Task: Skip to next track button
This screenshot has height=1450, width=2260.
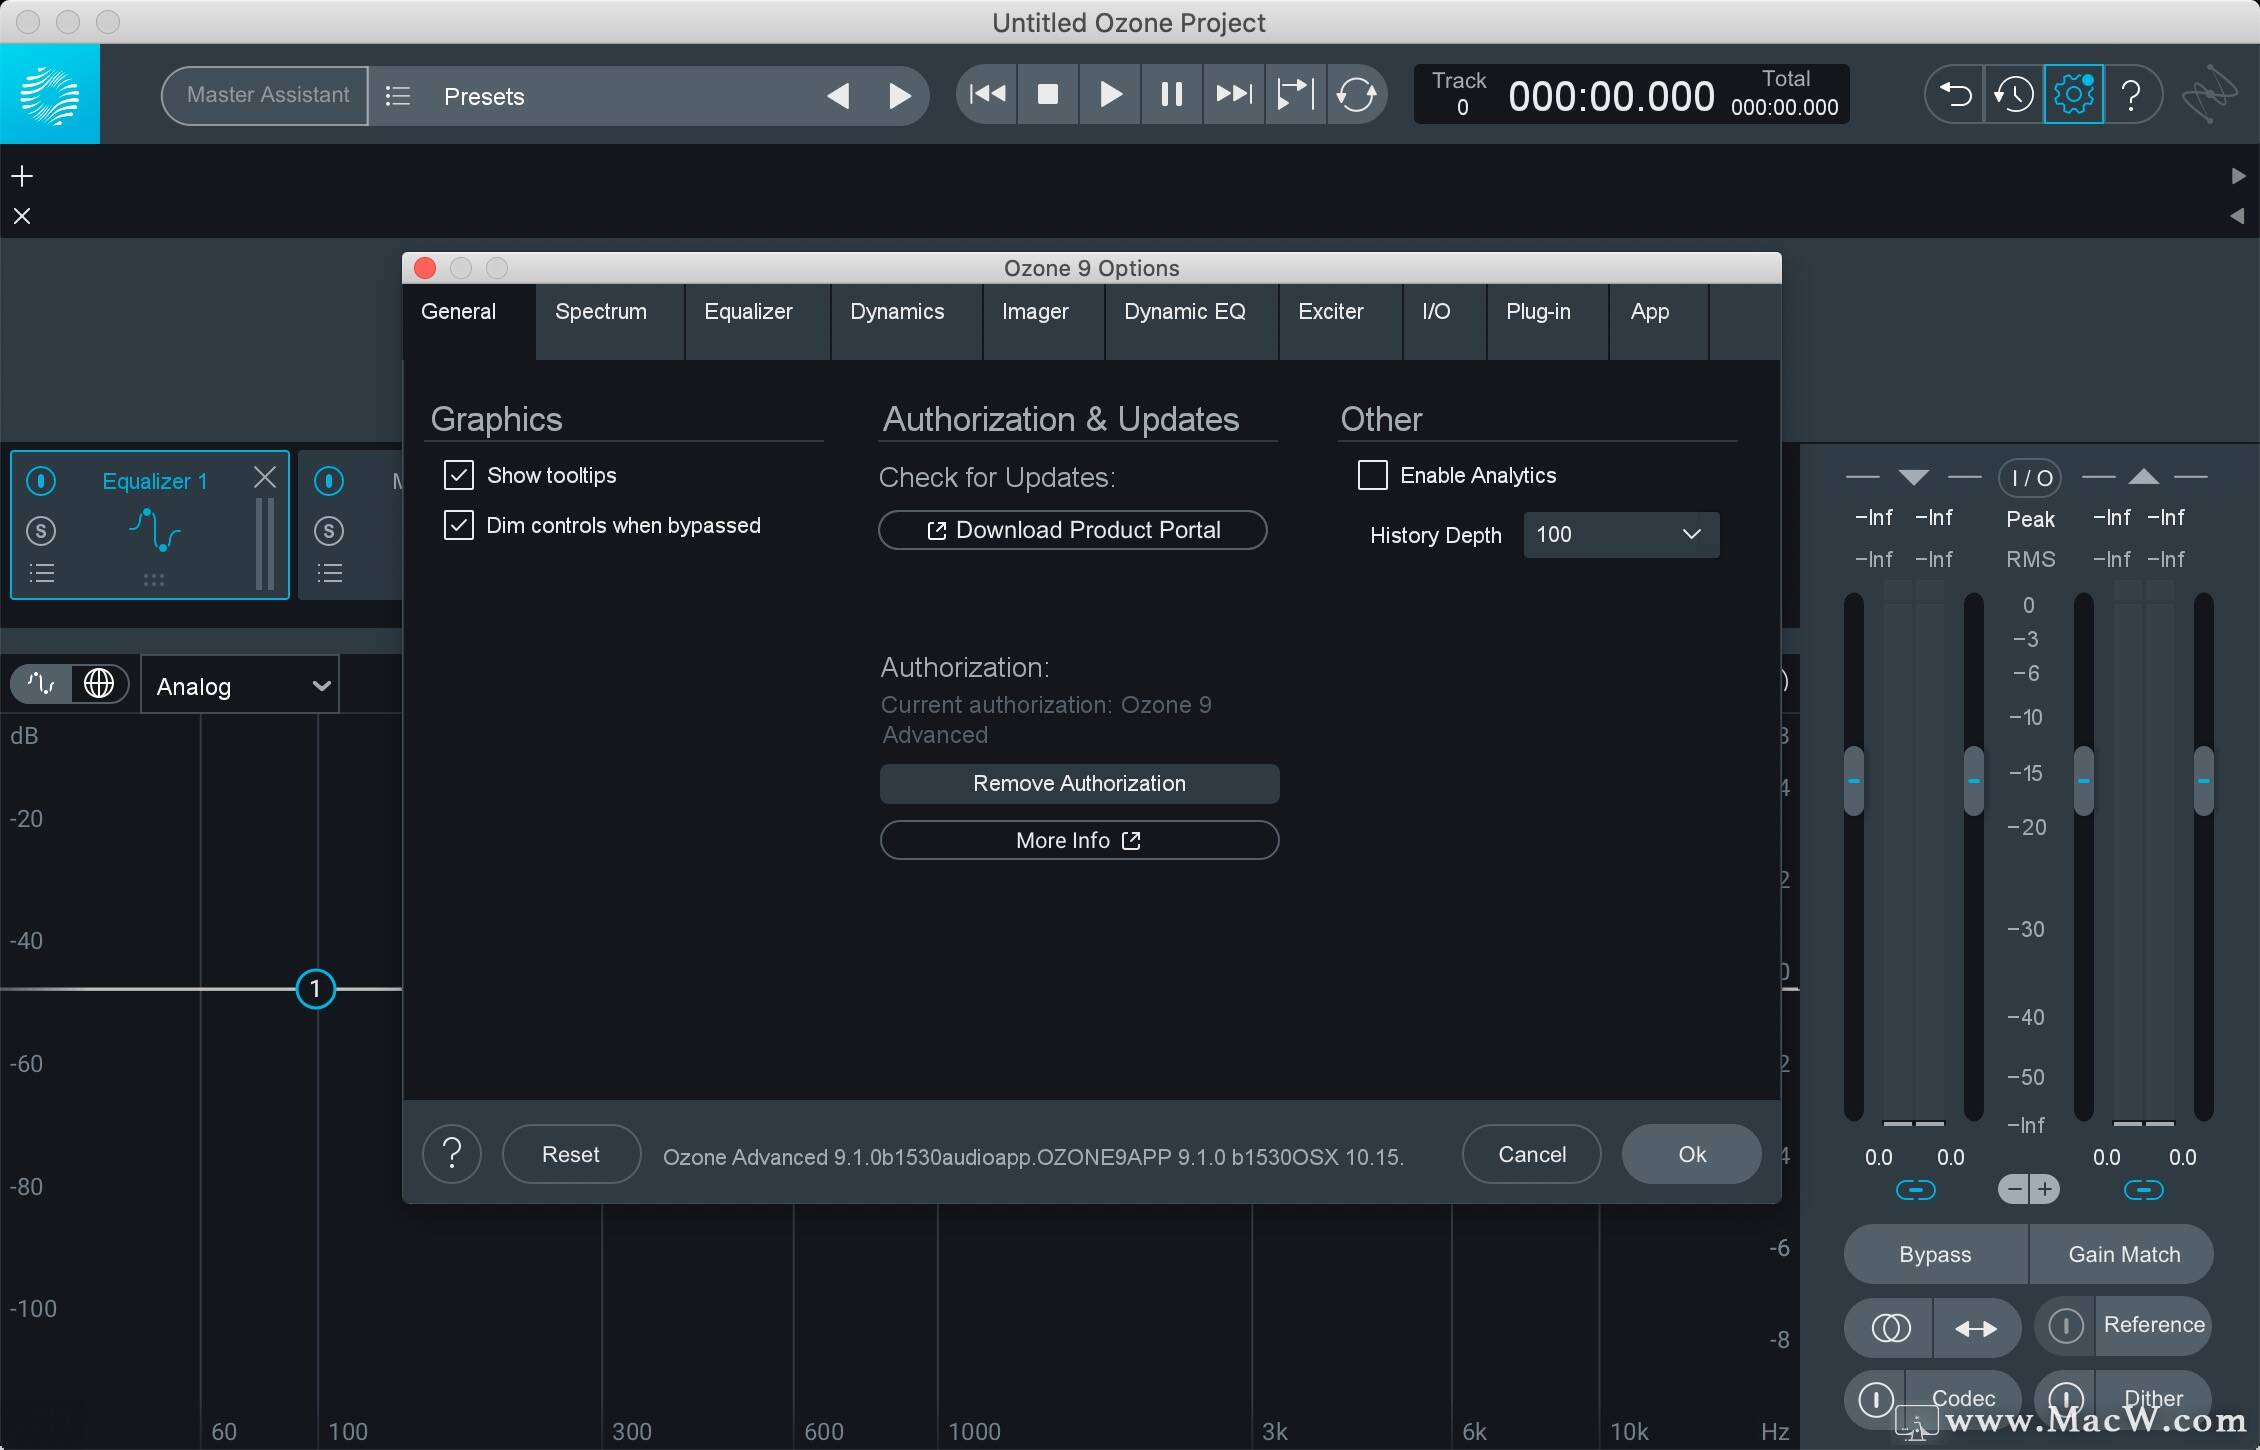Action: (x=1233, y=94)
